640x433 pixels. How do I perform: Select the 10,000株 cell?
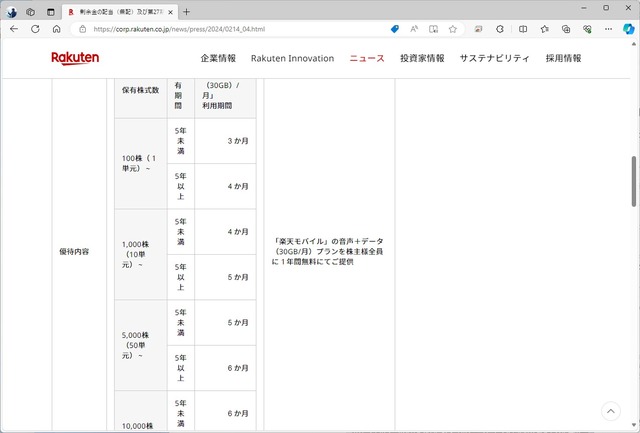(x=141, y=411)
